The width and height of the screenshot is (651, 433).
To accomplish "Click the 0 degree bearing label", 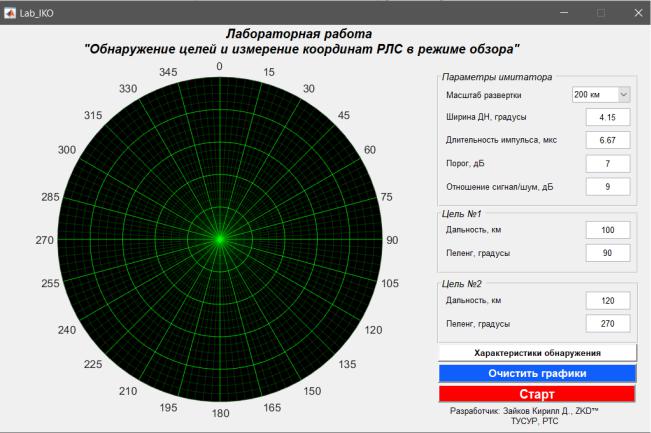I will click(219, 66).
